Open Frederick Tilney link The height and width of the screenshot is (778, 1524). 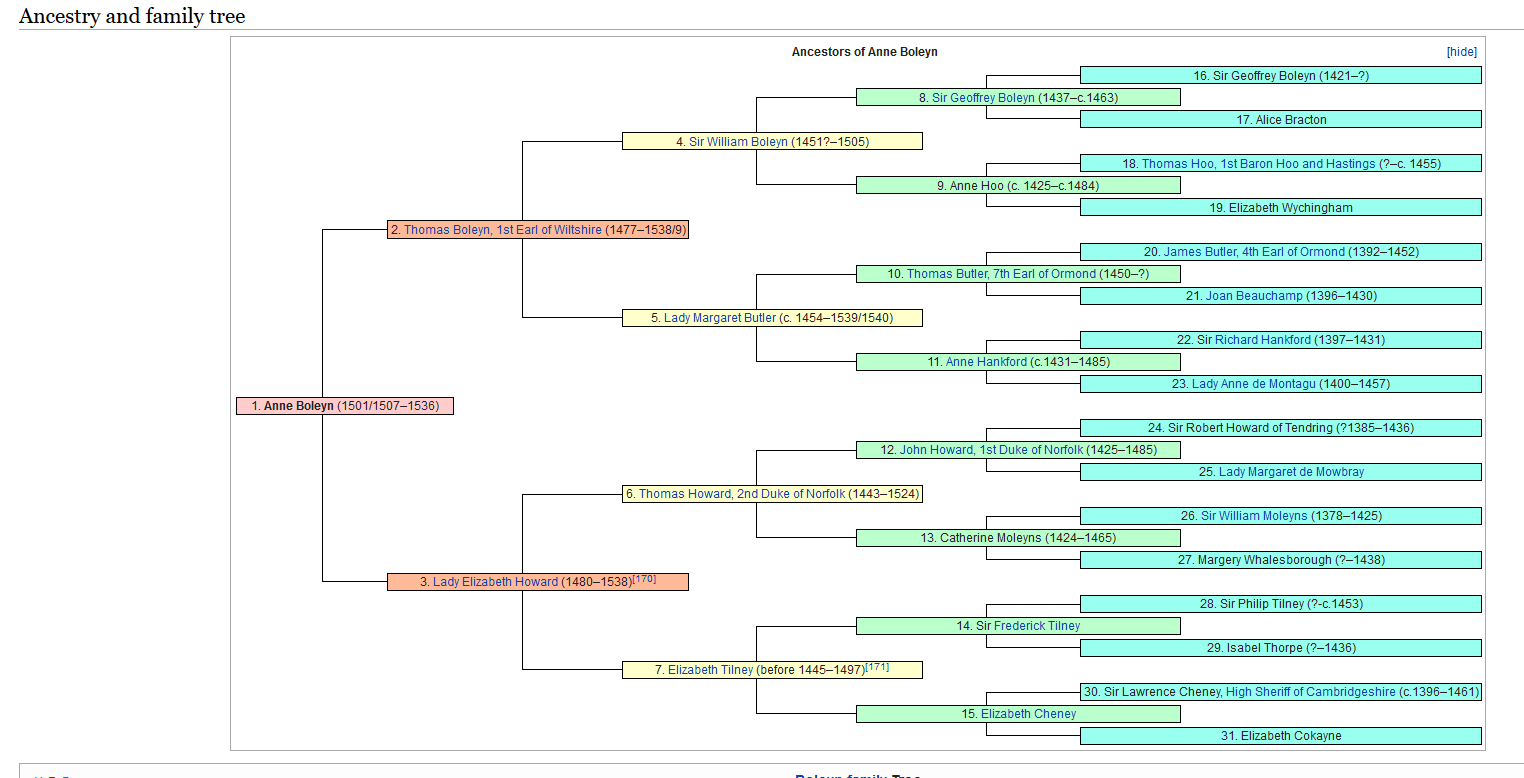1037,626
